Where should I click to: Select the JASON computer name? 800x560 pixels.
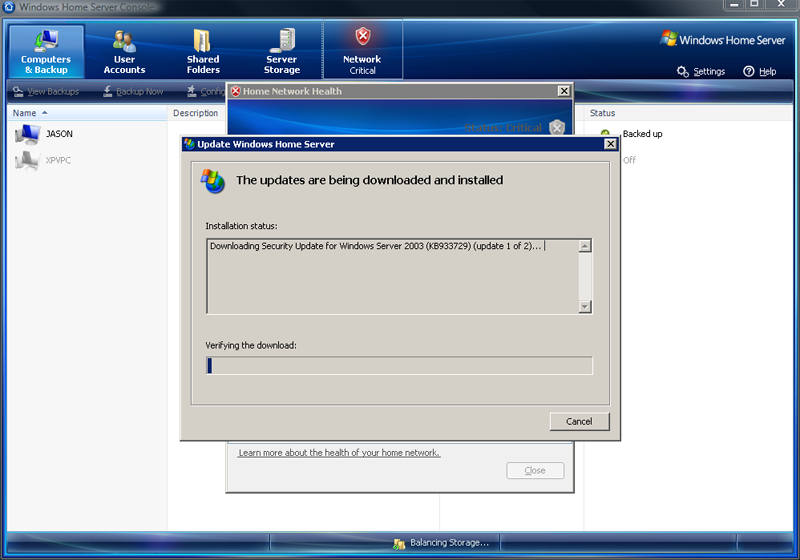tap(59, 134)
